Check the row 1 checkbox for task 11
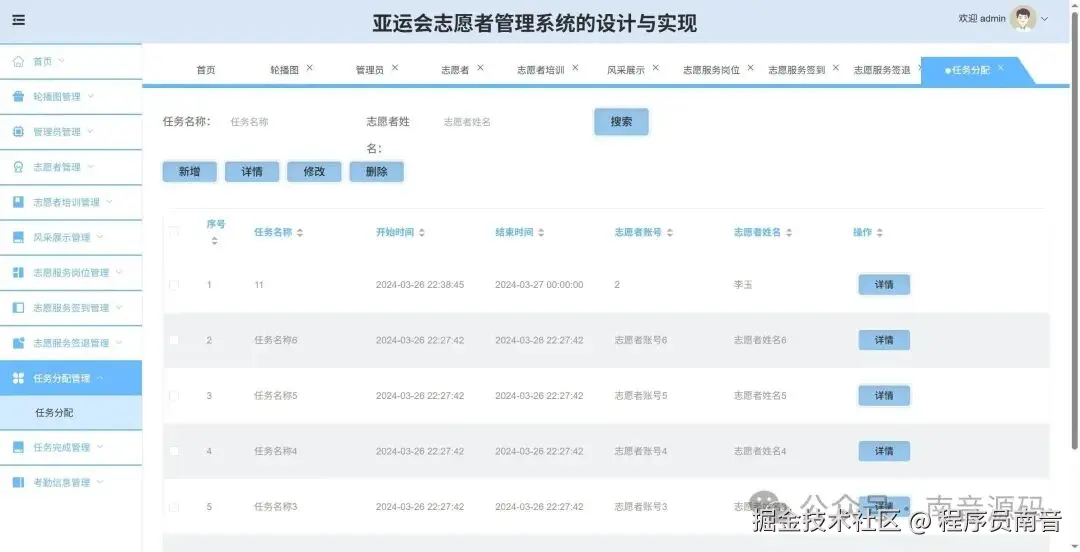 tap(174, 285)
